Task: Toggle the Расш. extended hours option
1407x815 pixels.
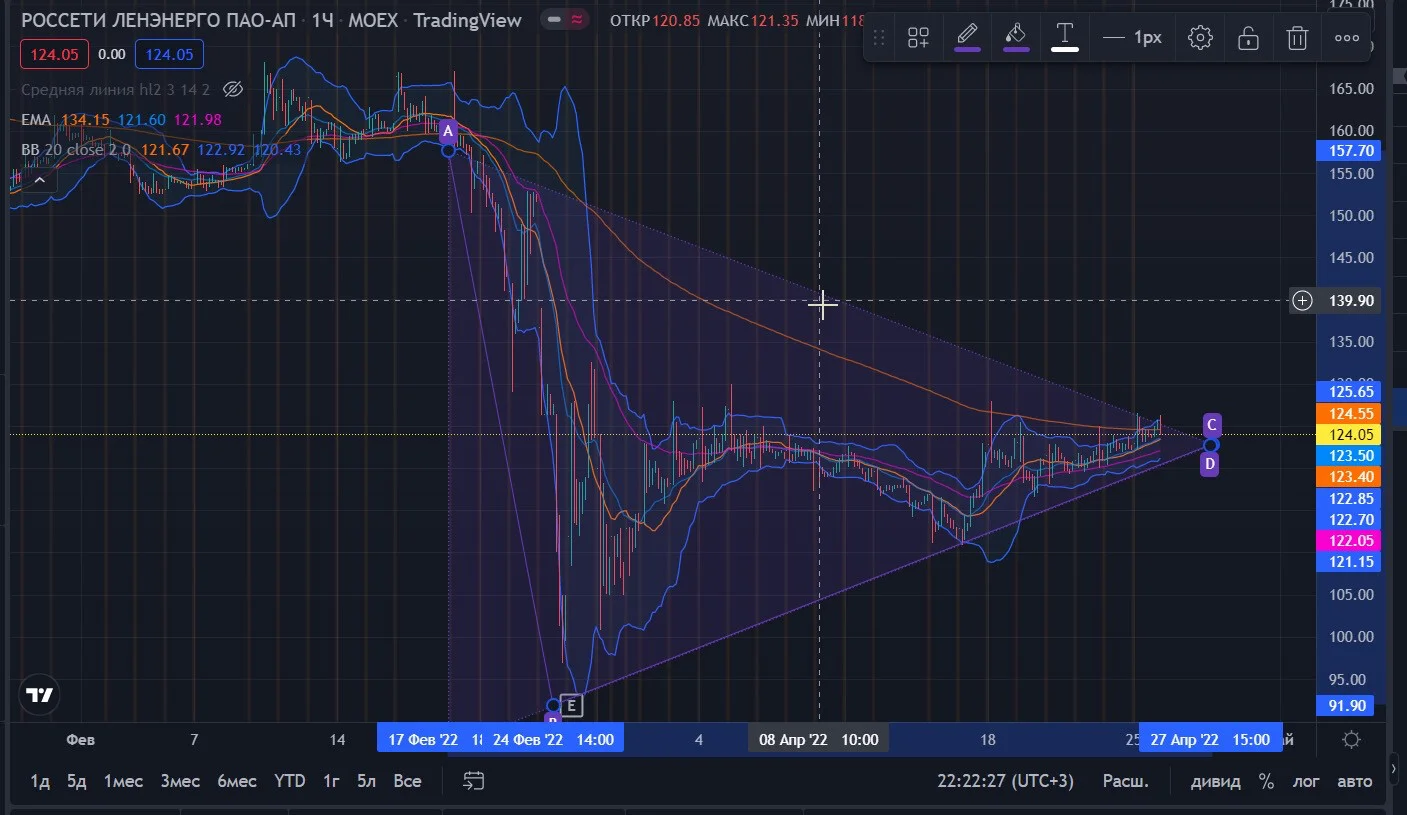Action: click(1126, 781)
